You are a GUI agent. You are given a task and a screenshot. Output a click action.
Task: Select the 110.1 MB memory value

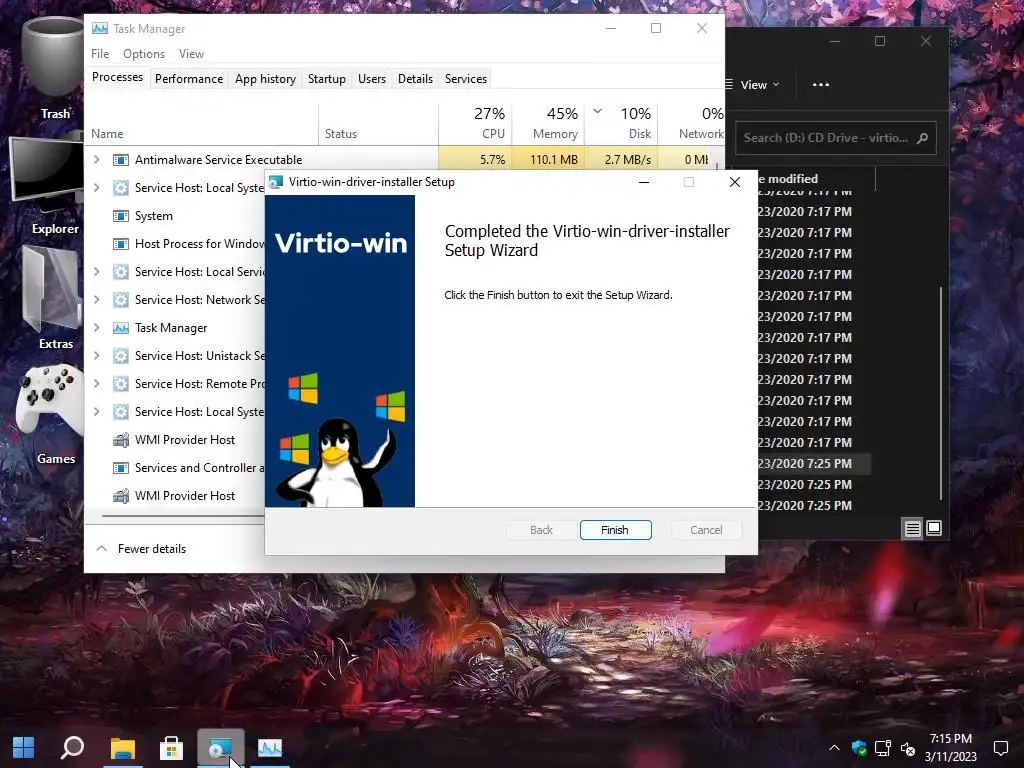pos(554,159)
